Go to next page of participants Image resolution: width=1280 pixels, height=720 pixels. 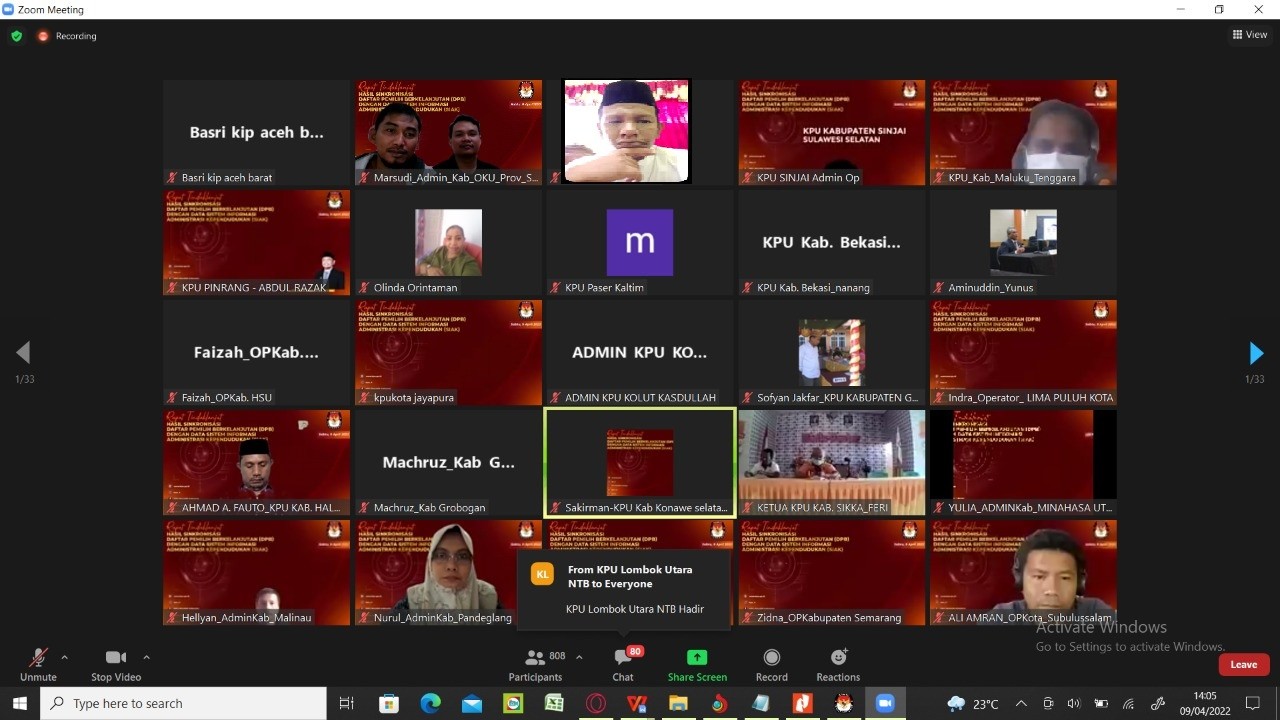point(1256,353)
